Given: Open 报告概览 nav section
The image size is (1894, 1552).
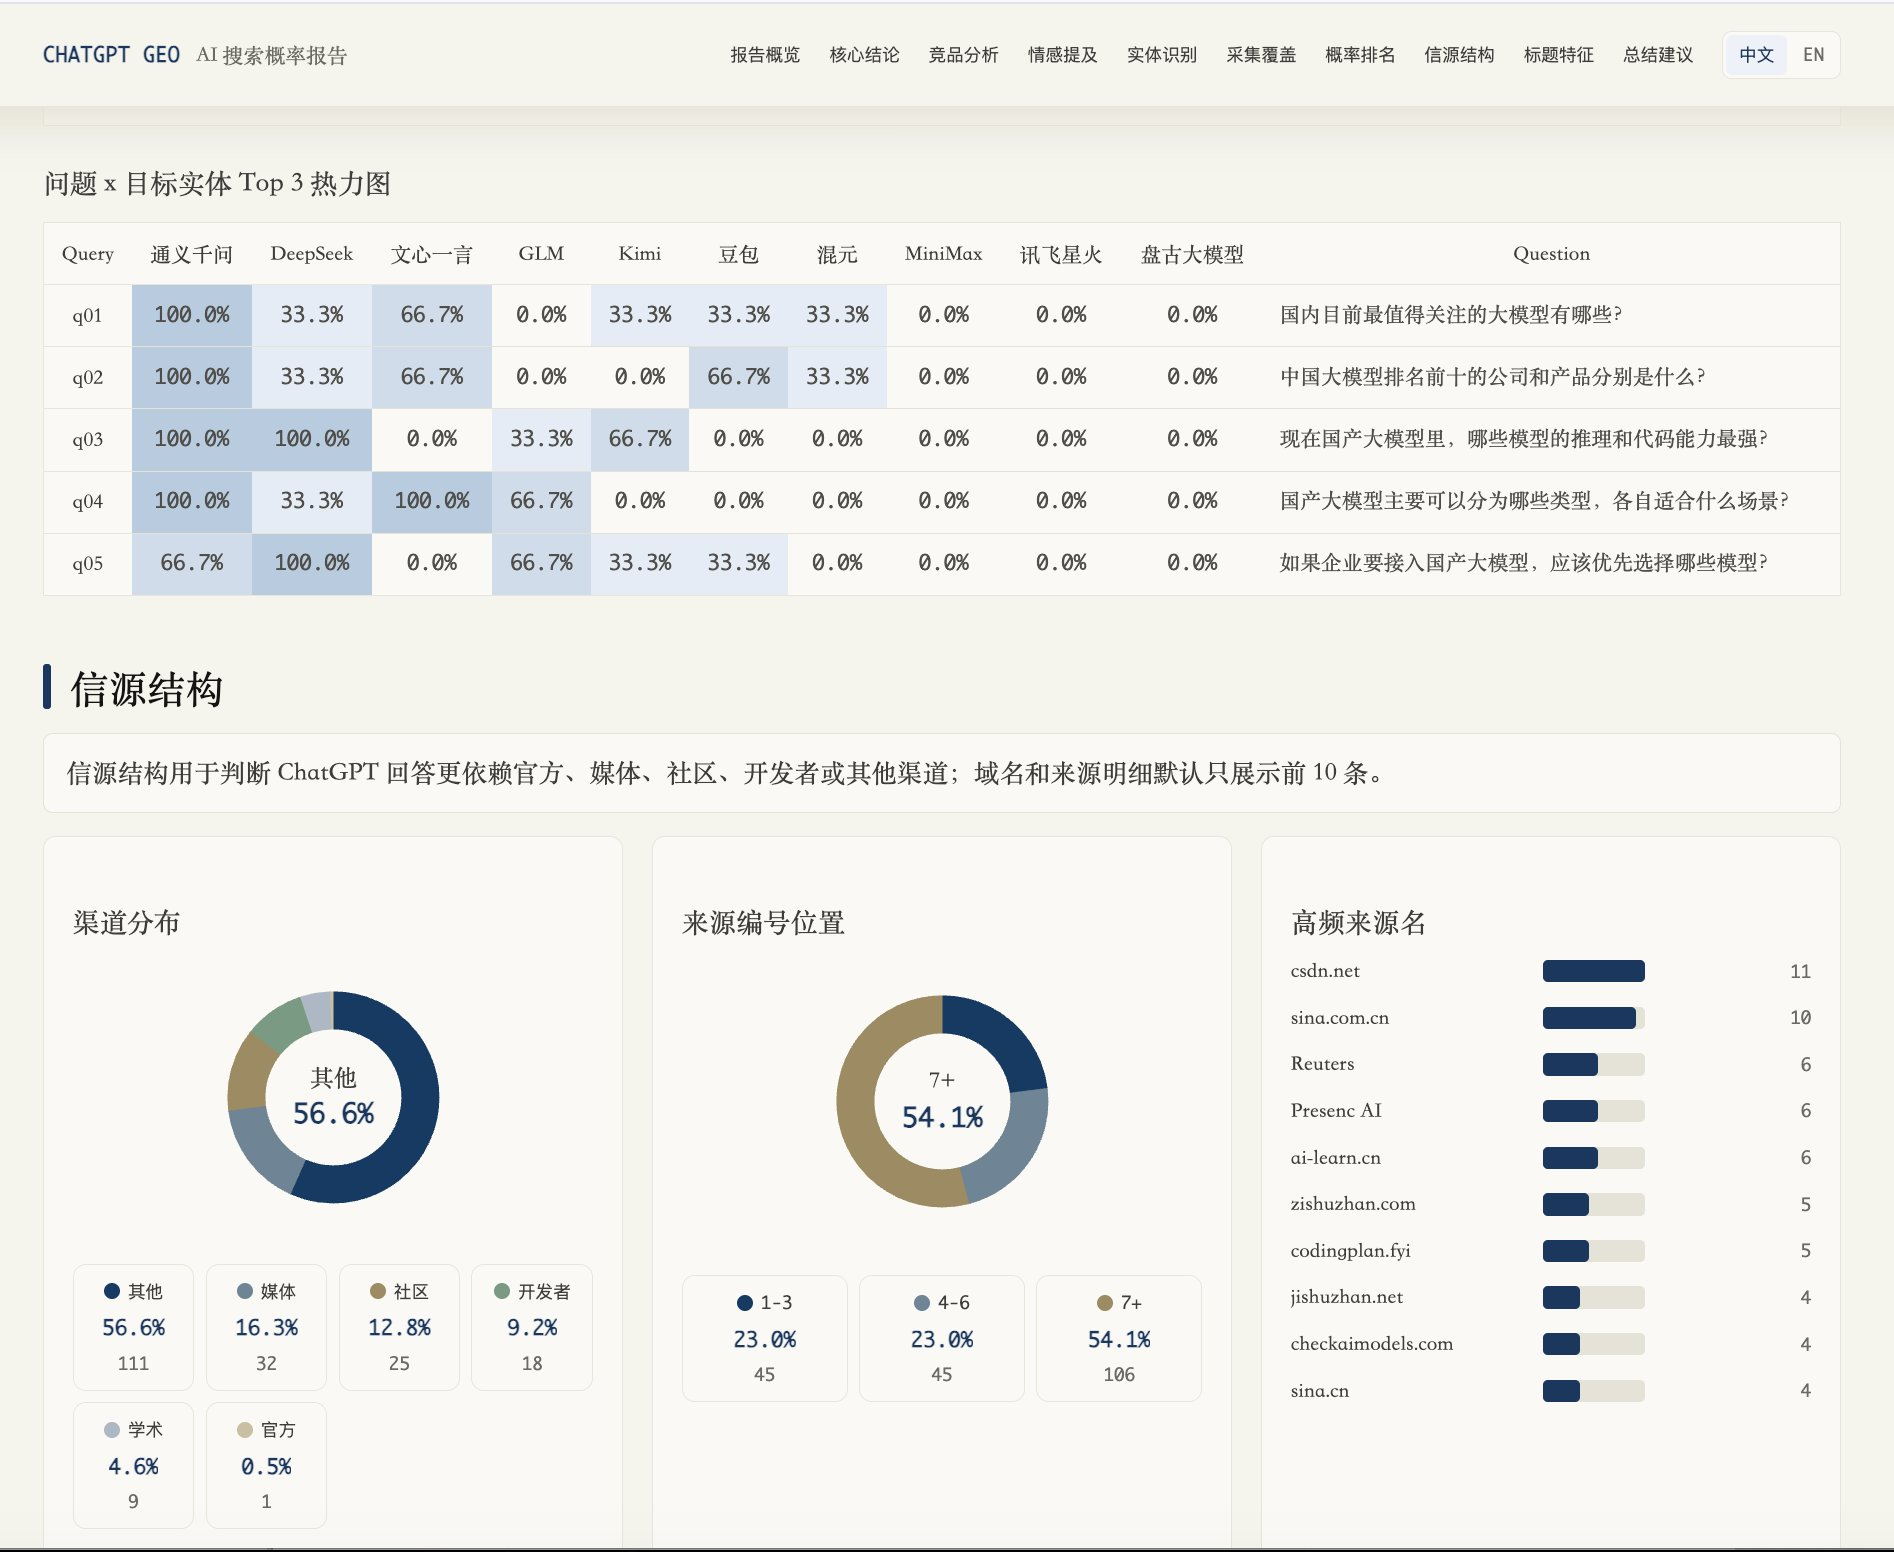Looking at the screenshot, I should 765,55.
